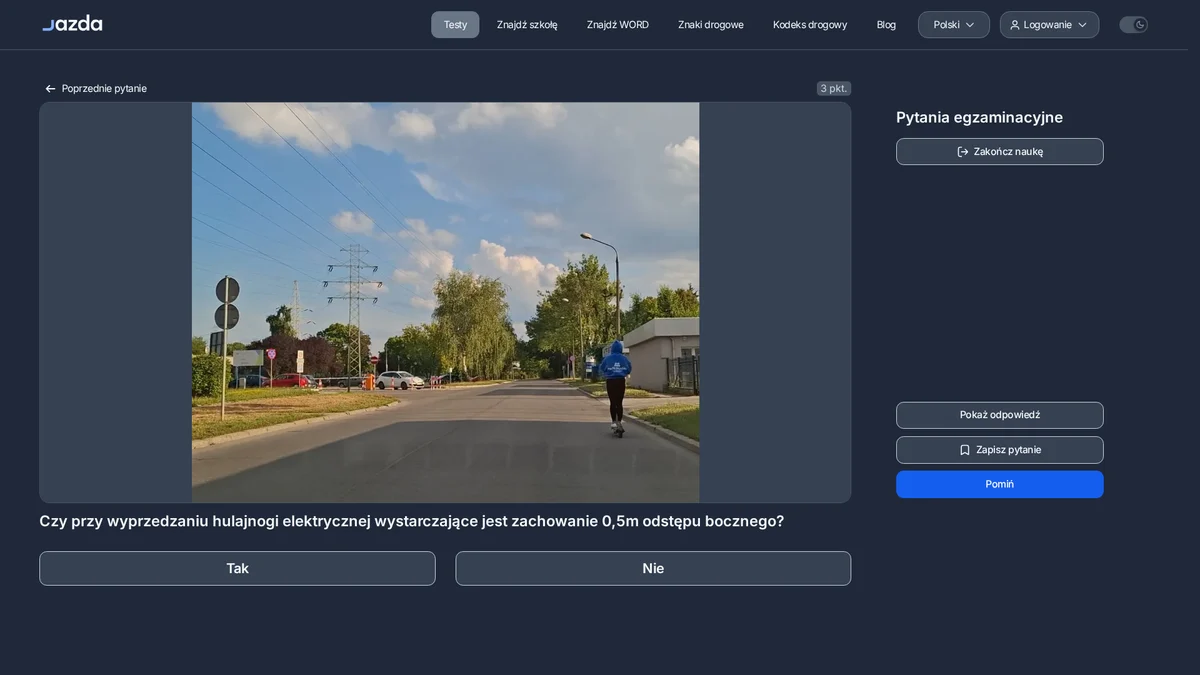Click the exit icon in Zakończ naukę

(963, 152)
